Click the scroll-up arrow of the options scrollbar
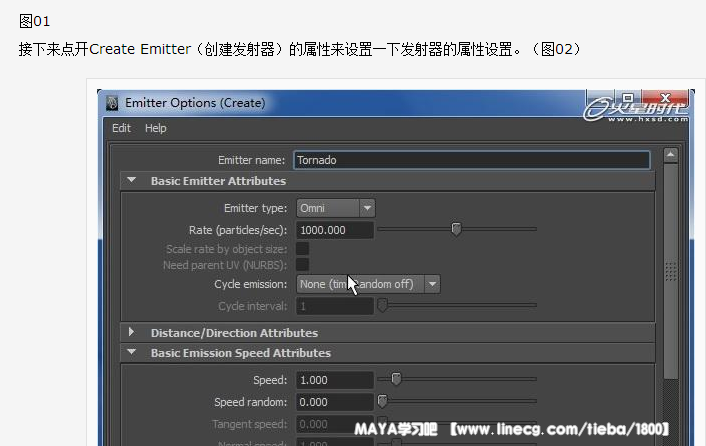Viewport: 706px width, 446px height. point(670,155)
